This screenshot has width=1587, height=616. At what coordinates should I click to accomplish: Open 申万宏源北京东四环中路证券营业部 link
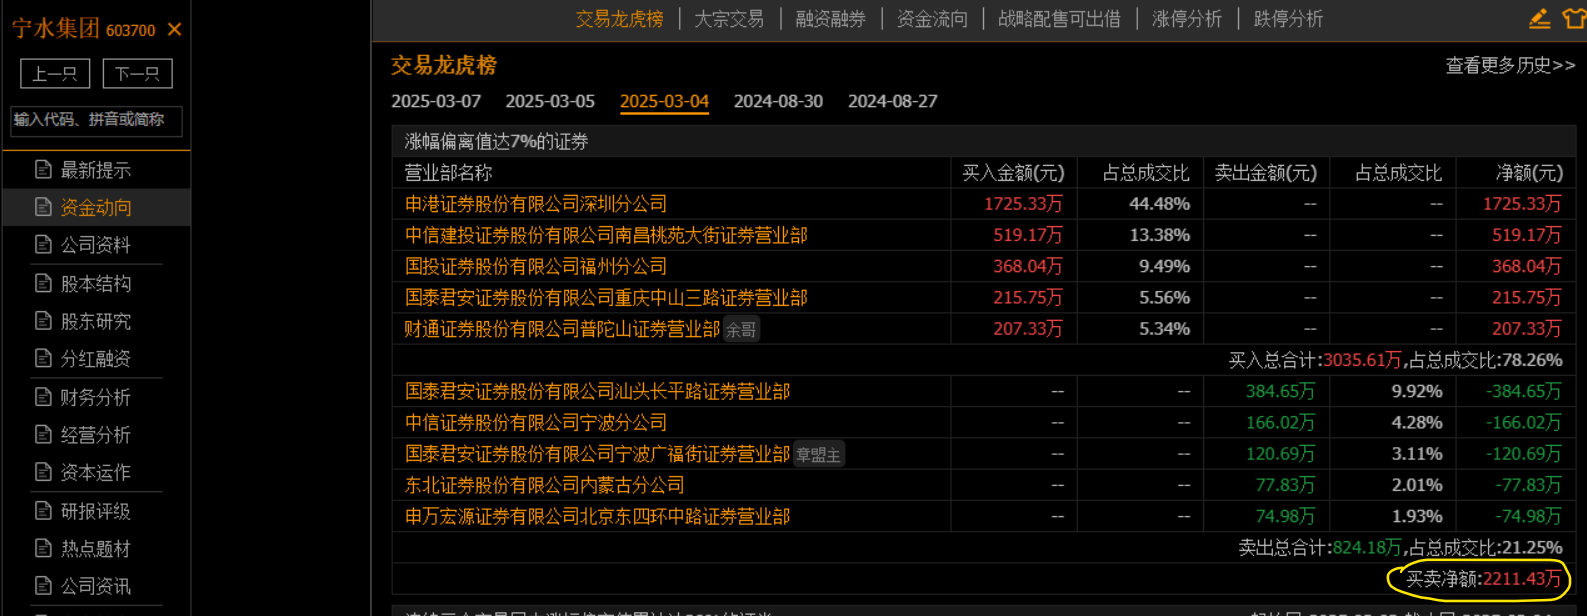[597, 517]
